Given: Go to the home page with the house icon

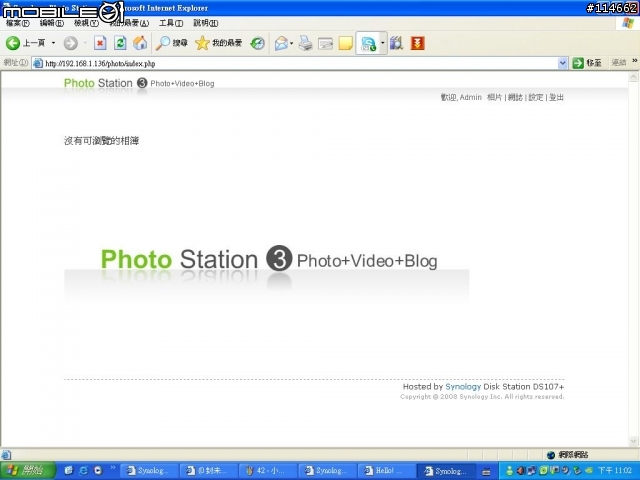Looking at the screenshot, I should point(140,43).
